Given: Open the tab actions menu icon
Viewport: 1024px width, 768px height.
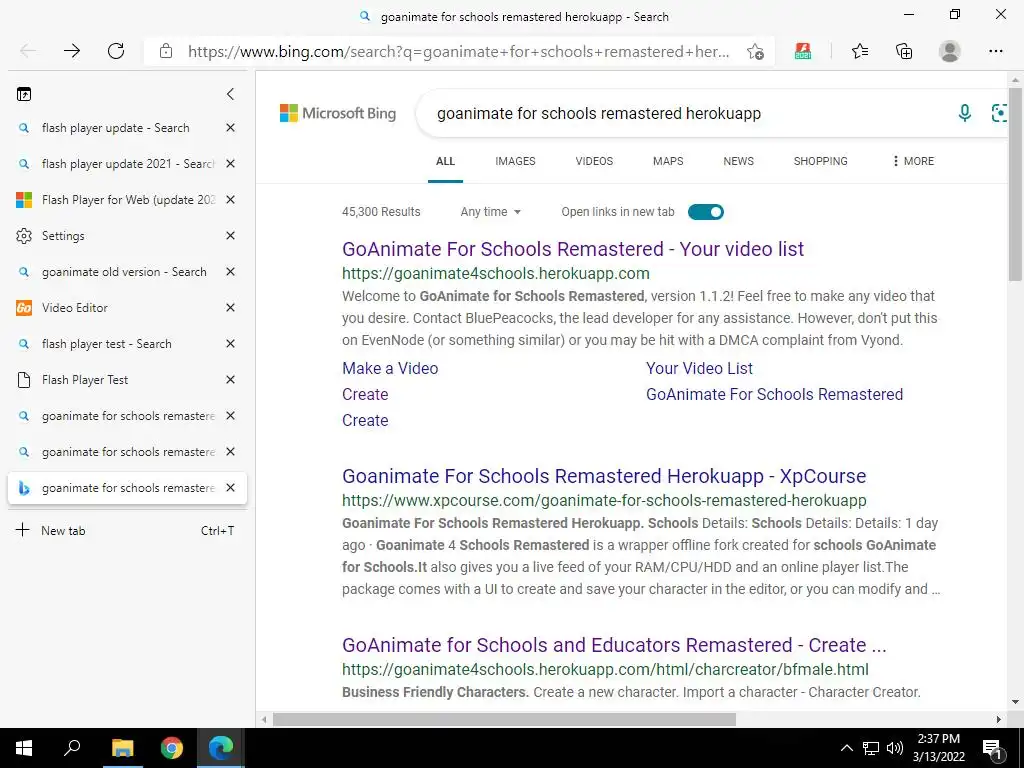Looking at the screenshot, I should (x=24, y=94).
